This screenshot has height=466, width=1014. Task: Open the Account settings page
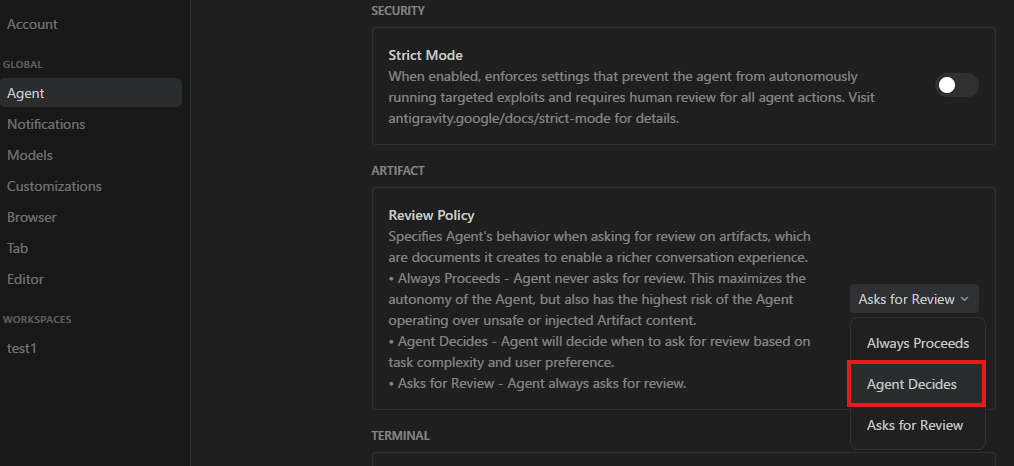point(32,25)
